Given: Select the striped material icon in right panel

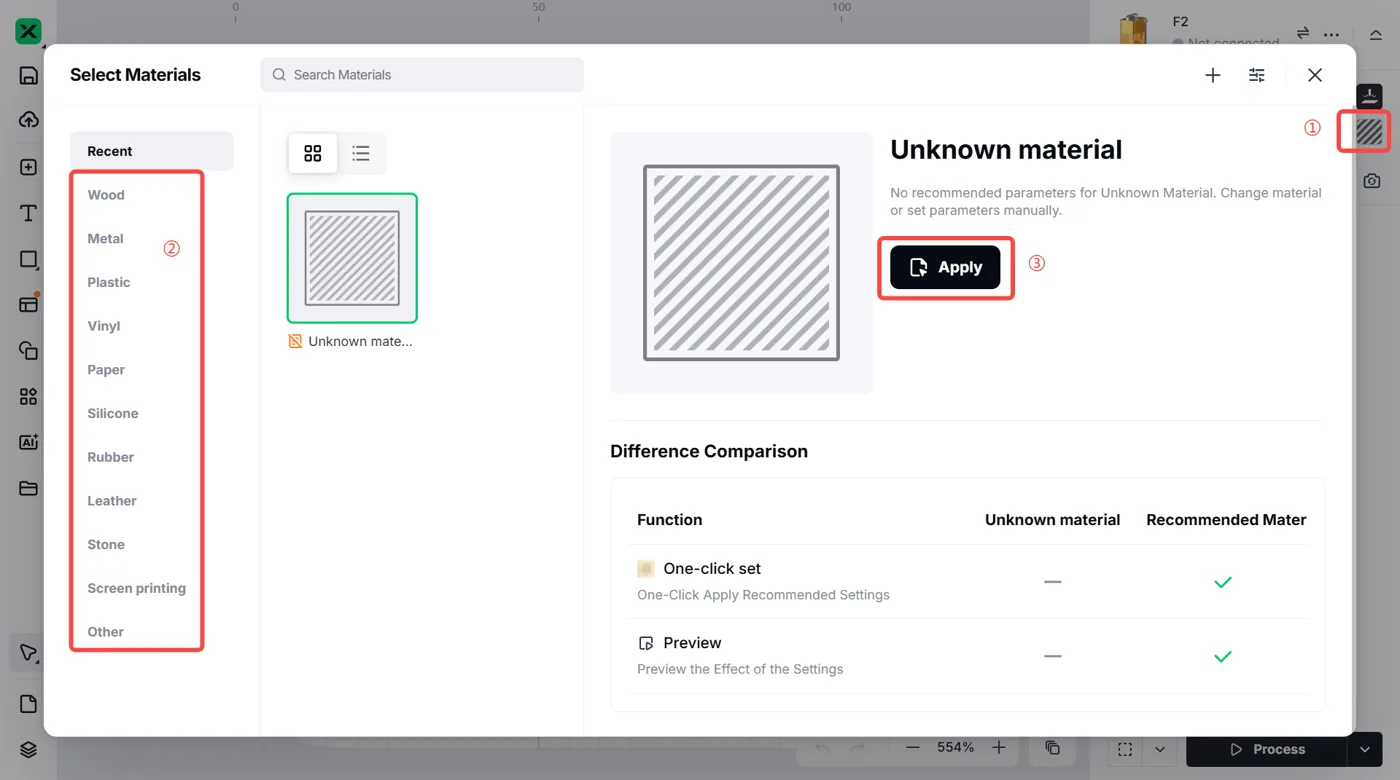Looking at the screenshot, I should (1369, 131).
